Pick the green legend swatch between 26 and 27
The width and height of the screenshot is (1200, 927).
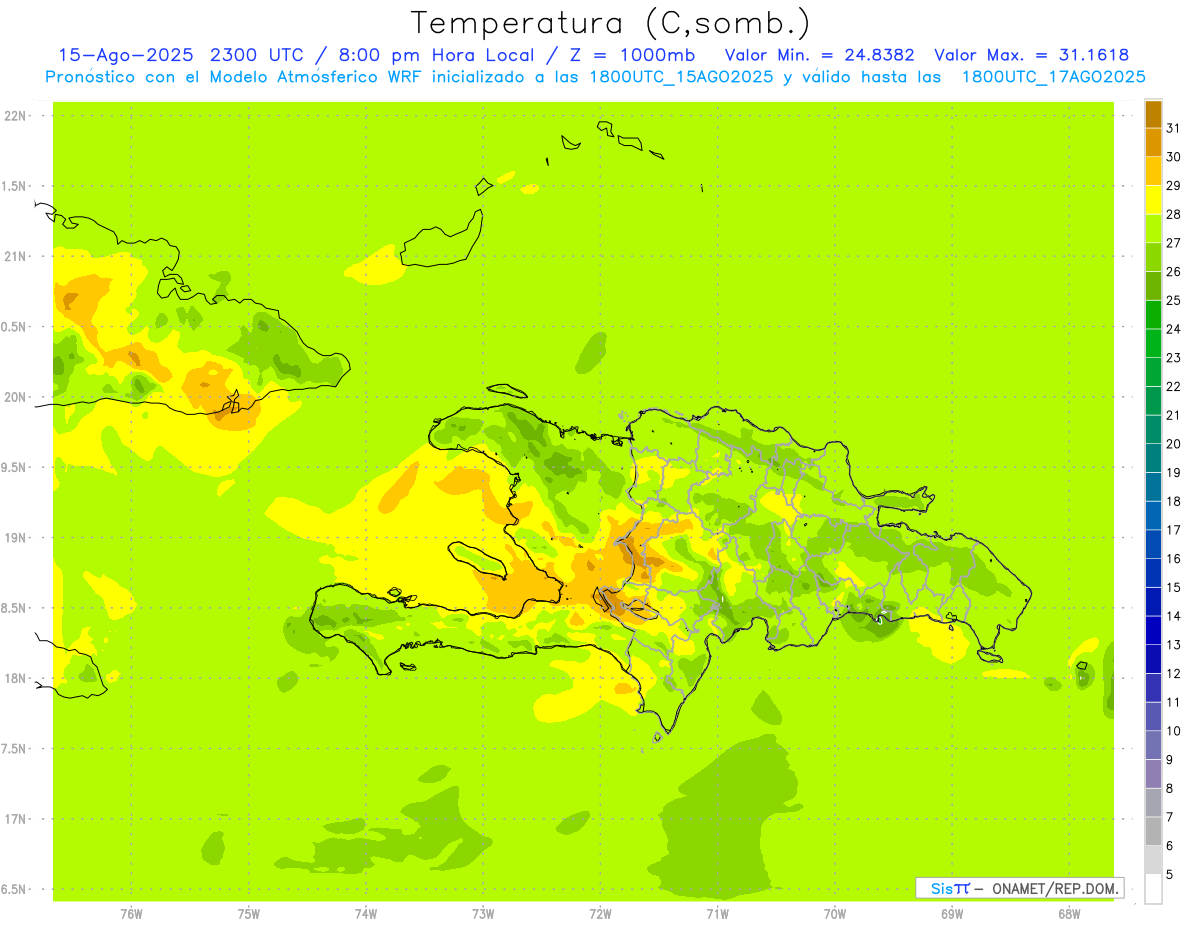coord(1153,257)
